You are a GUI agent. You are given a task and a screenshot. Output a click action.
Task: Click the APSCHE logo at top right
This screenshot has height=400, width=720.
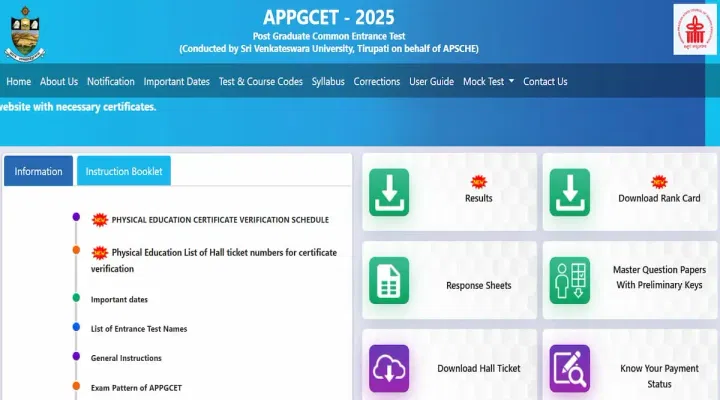694,30
